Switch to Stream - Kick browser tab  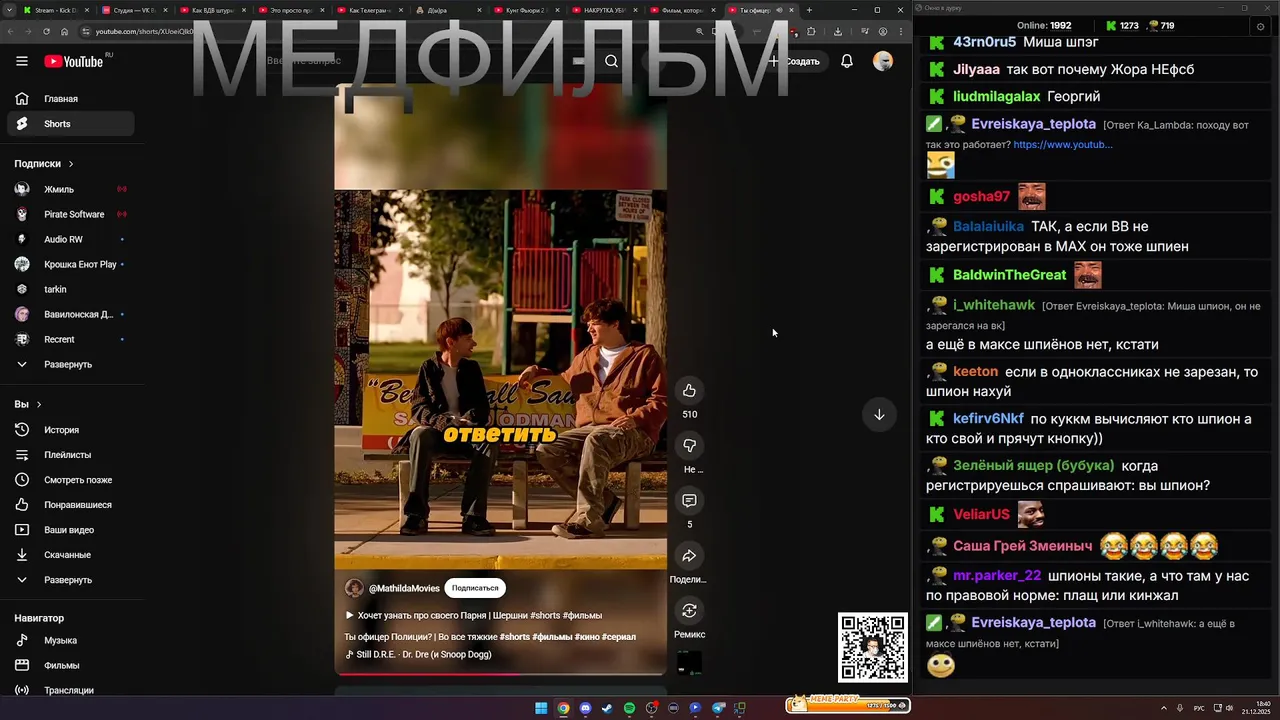(x=55, y=10)
